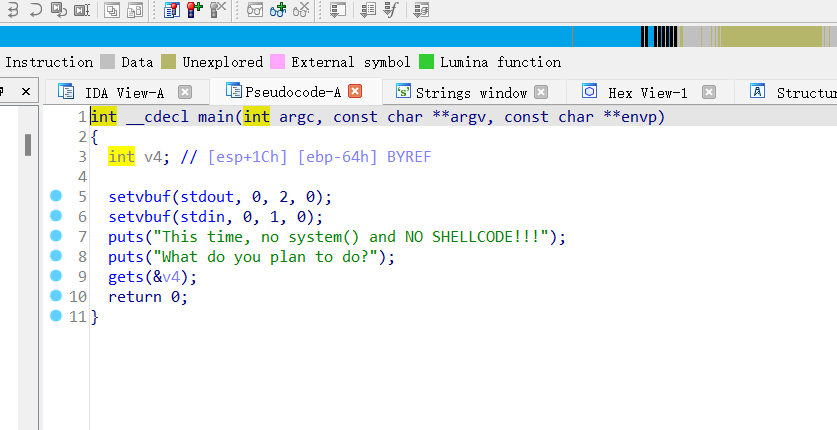Click puts call on line 8
The width and height of the screenshot is (837, 430).
tap(126, 257)
